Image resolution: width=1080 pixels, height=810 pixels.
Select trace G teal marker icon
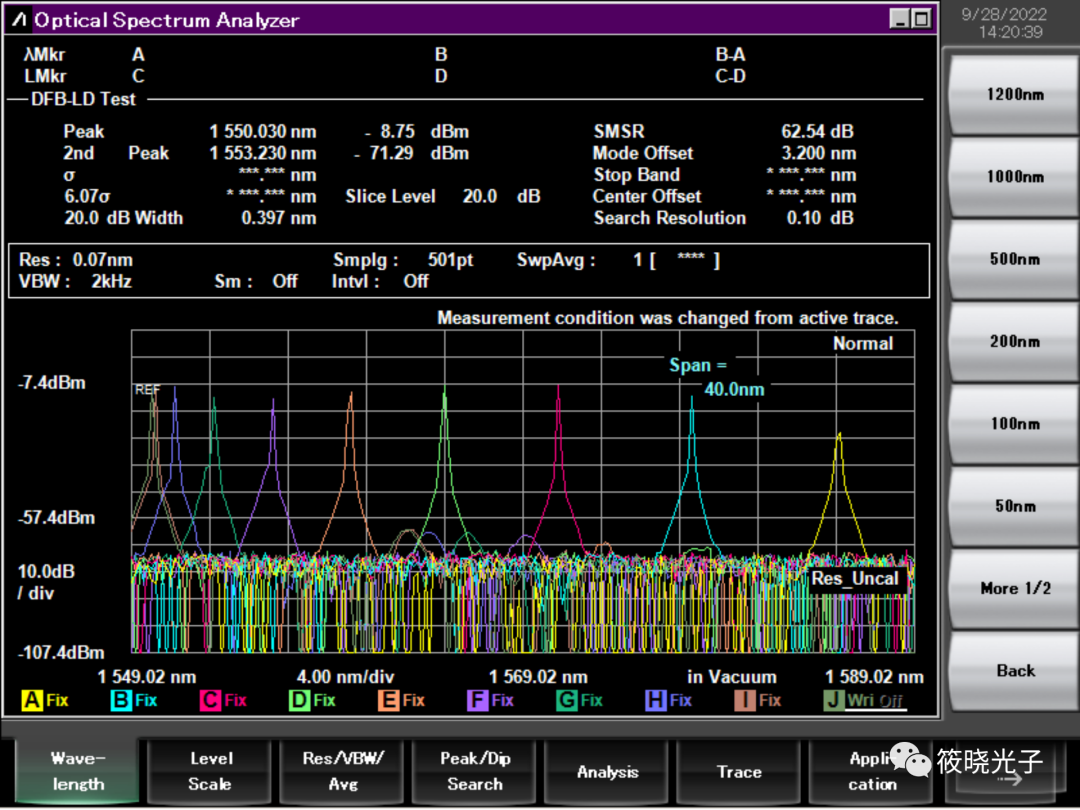(566, 701)
